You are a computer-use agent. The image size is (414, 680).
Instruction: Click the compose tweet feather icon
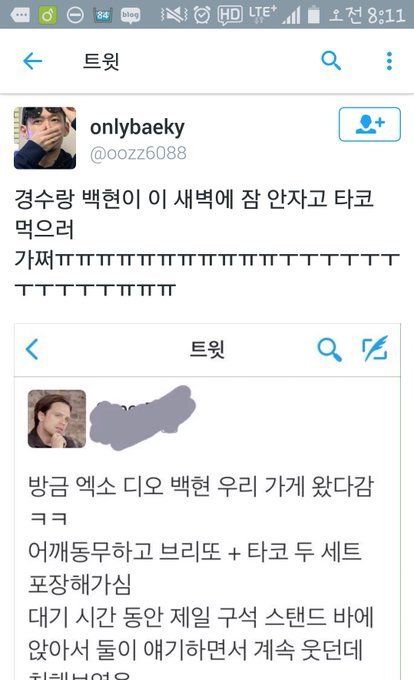(375, 348)
